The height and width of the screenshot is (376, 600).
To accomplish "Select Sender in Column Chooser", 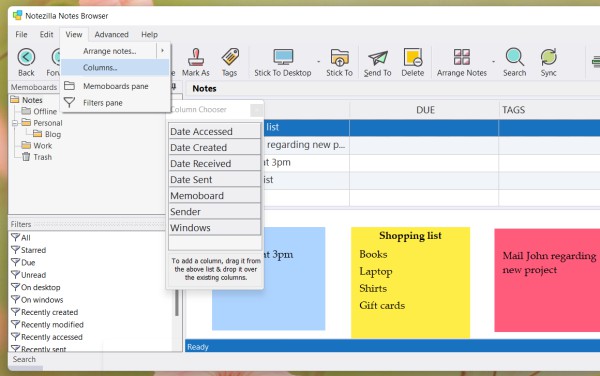I will pyautogui.click(x=214, y=212).
